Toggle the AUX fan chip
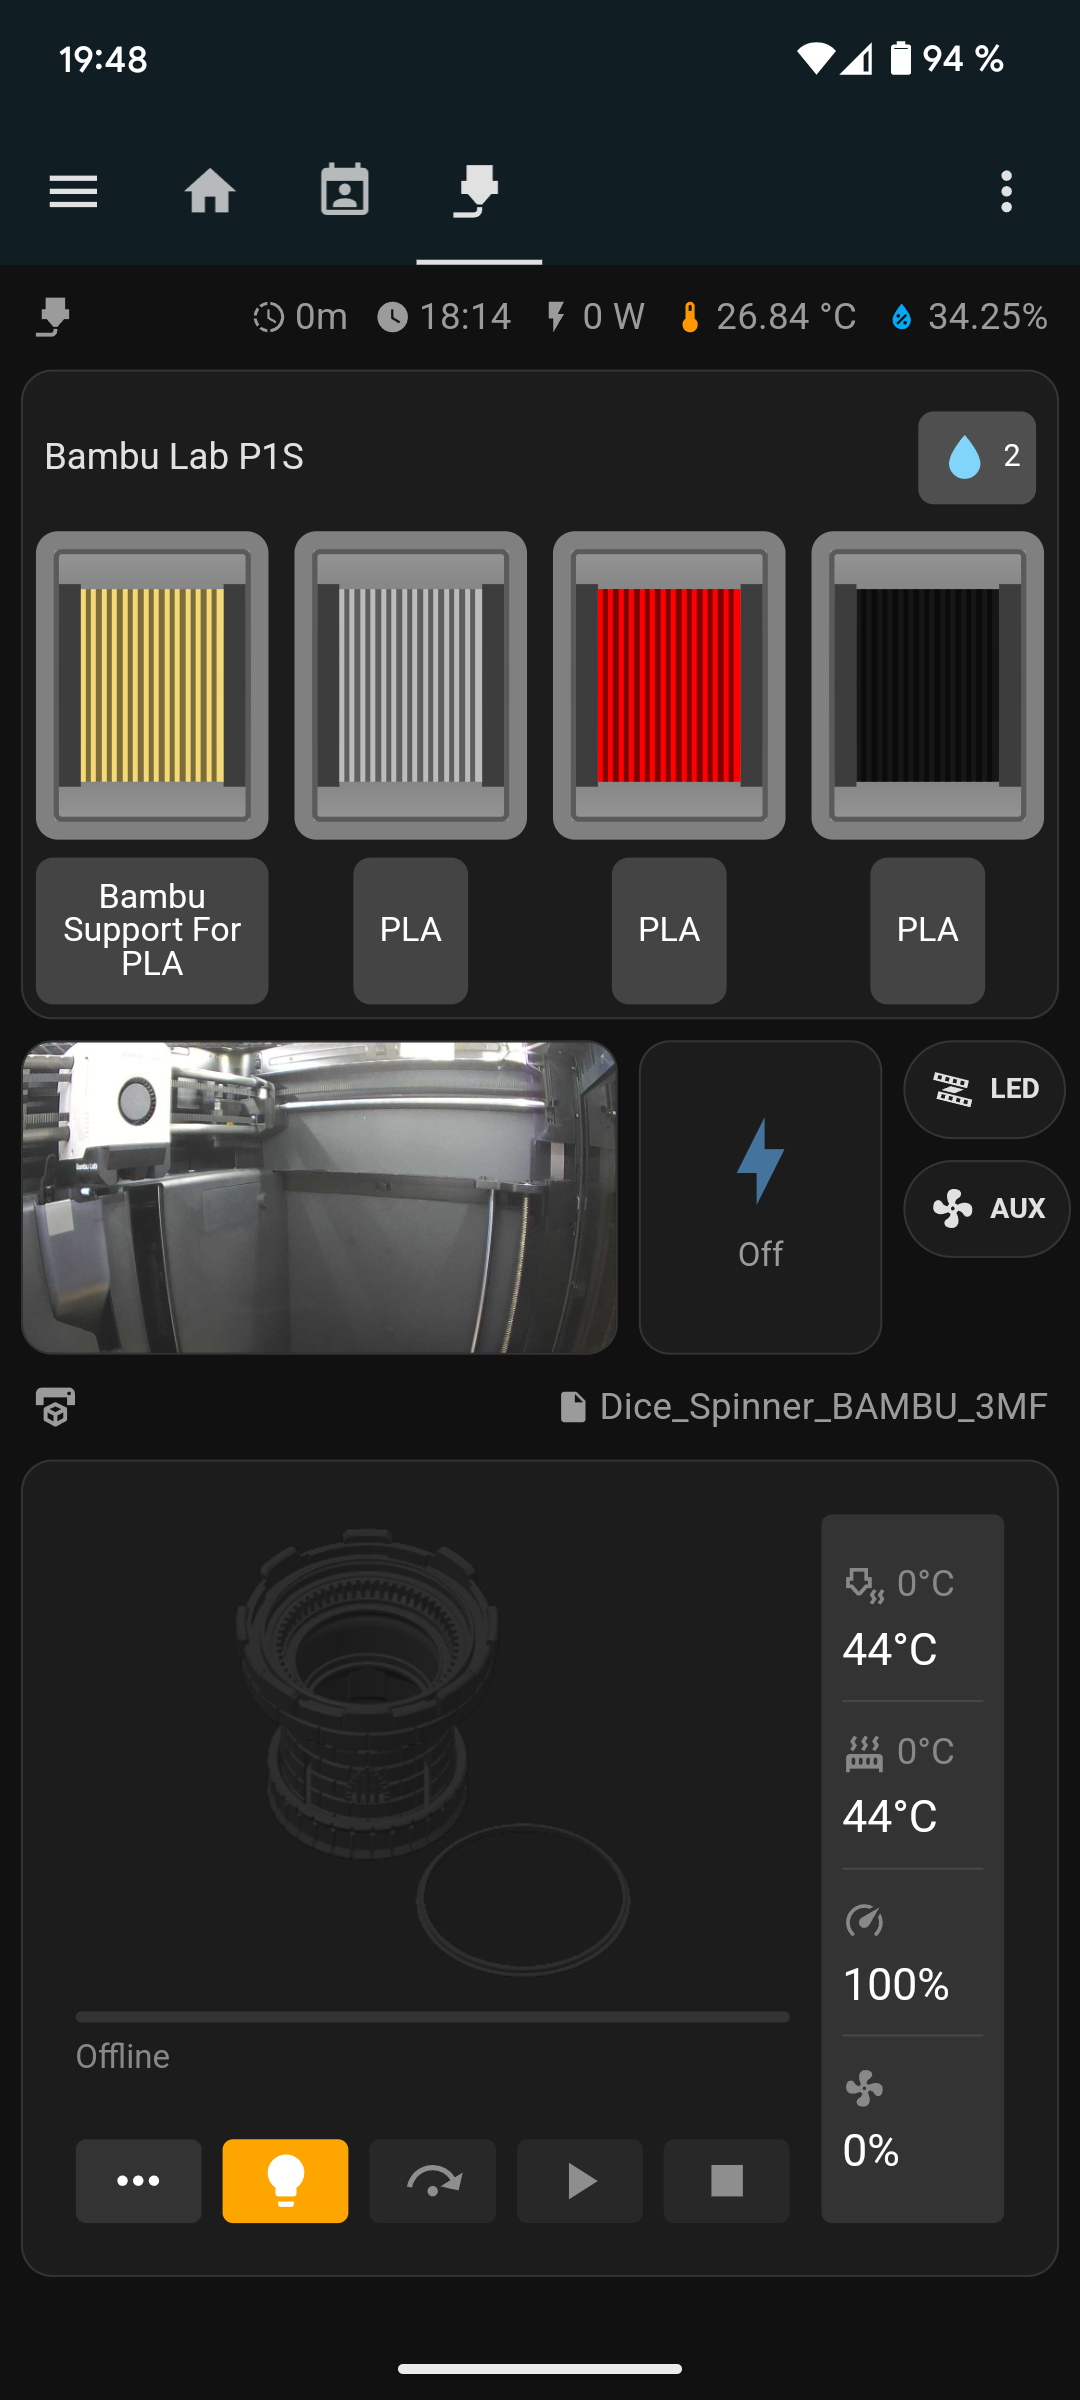The height and width of the screenshot is (2400, 1080). [x=986, y=1208]
